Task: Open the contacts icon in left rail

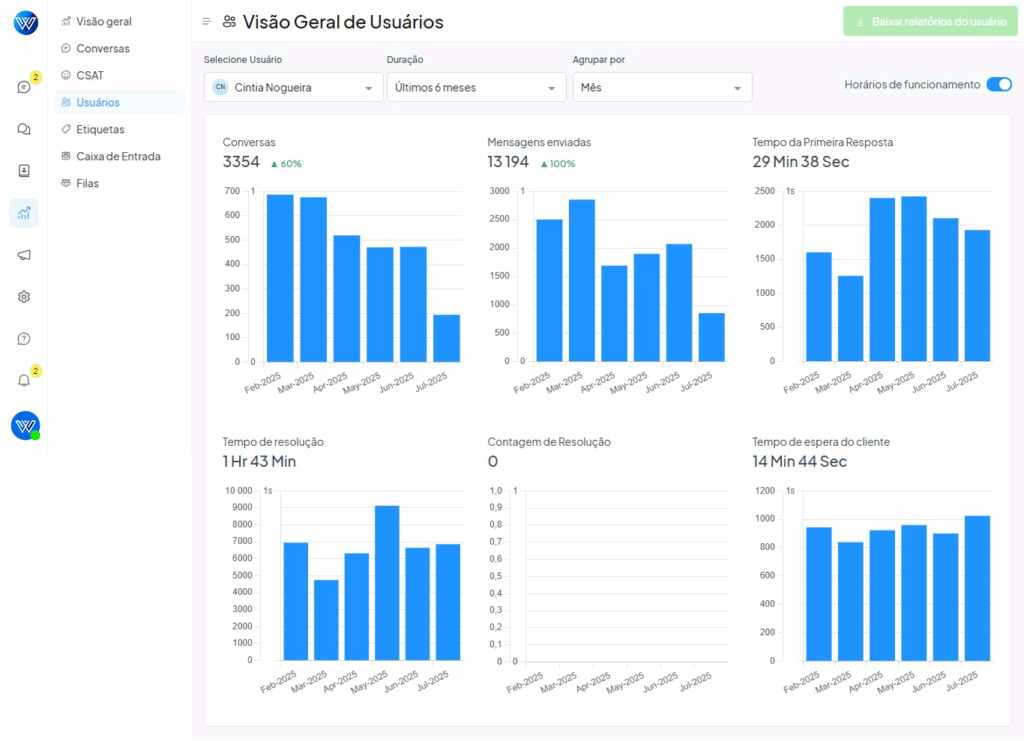Action: click(x=24, y=171)
